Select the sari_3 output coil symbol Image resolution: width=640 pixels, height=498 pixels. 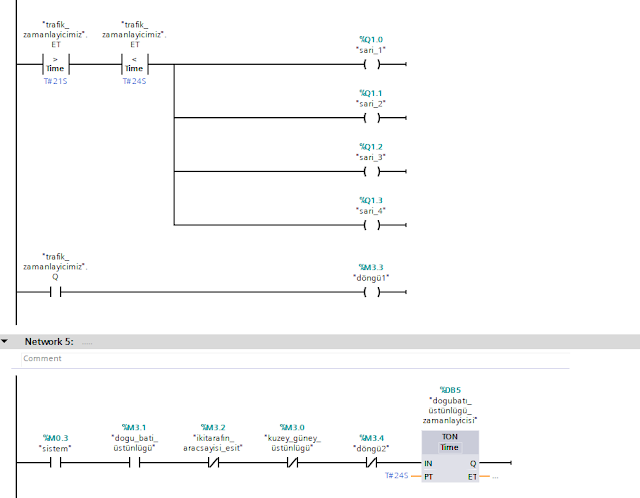371,171
